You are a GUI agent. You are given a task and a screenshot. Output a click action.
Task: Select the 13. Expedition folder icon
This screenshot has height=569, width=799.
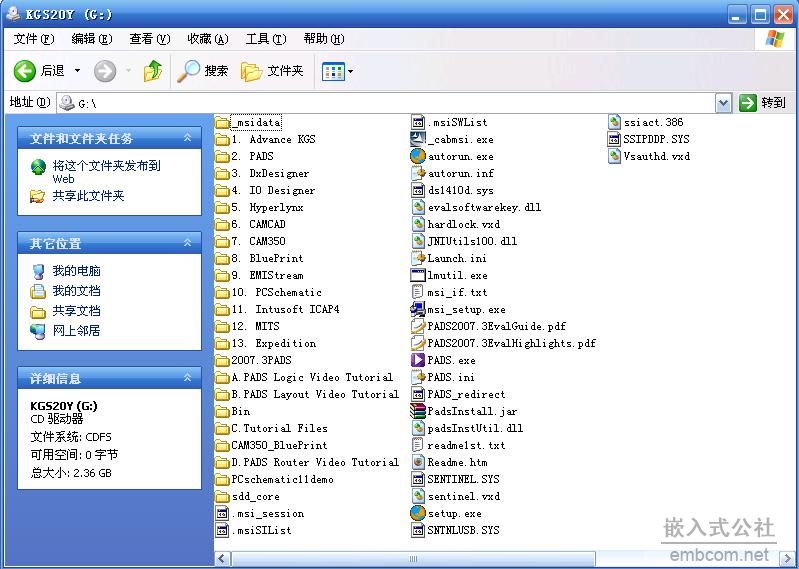pyautogui.click(x=222, y=343)
